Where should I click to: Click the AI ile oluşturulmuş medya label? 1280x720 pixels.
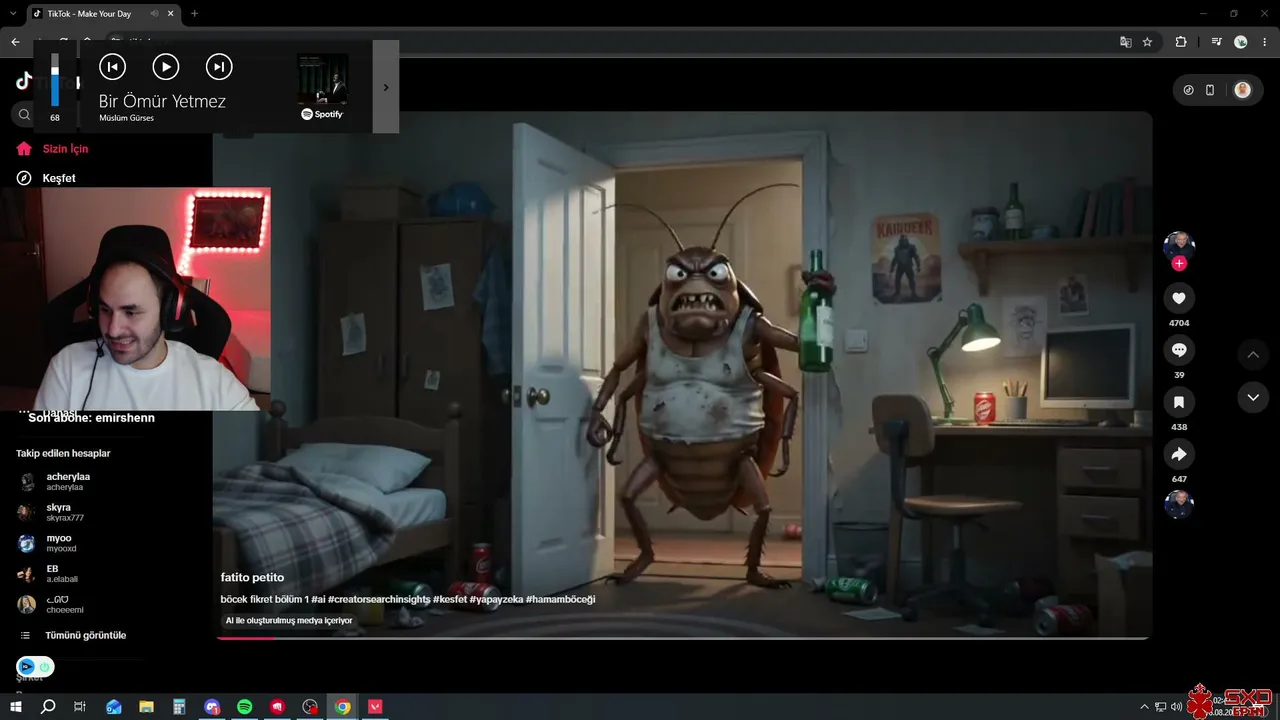tap(289, 620)
